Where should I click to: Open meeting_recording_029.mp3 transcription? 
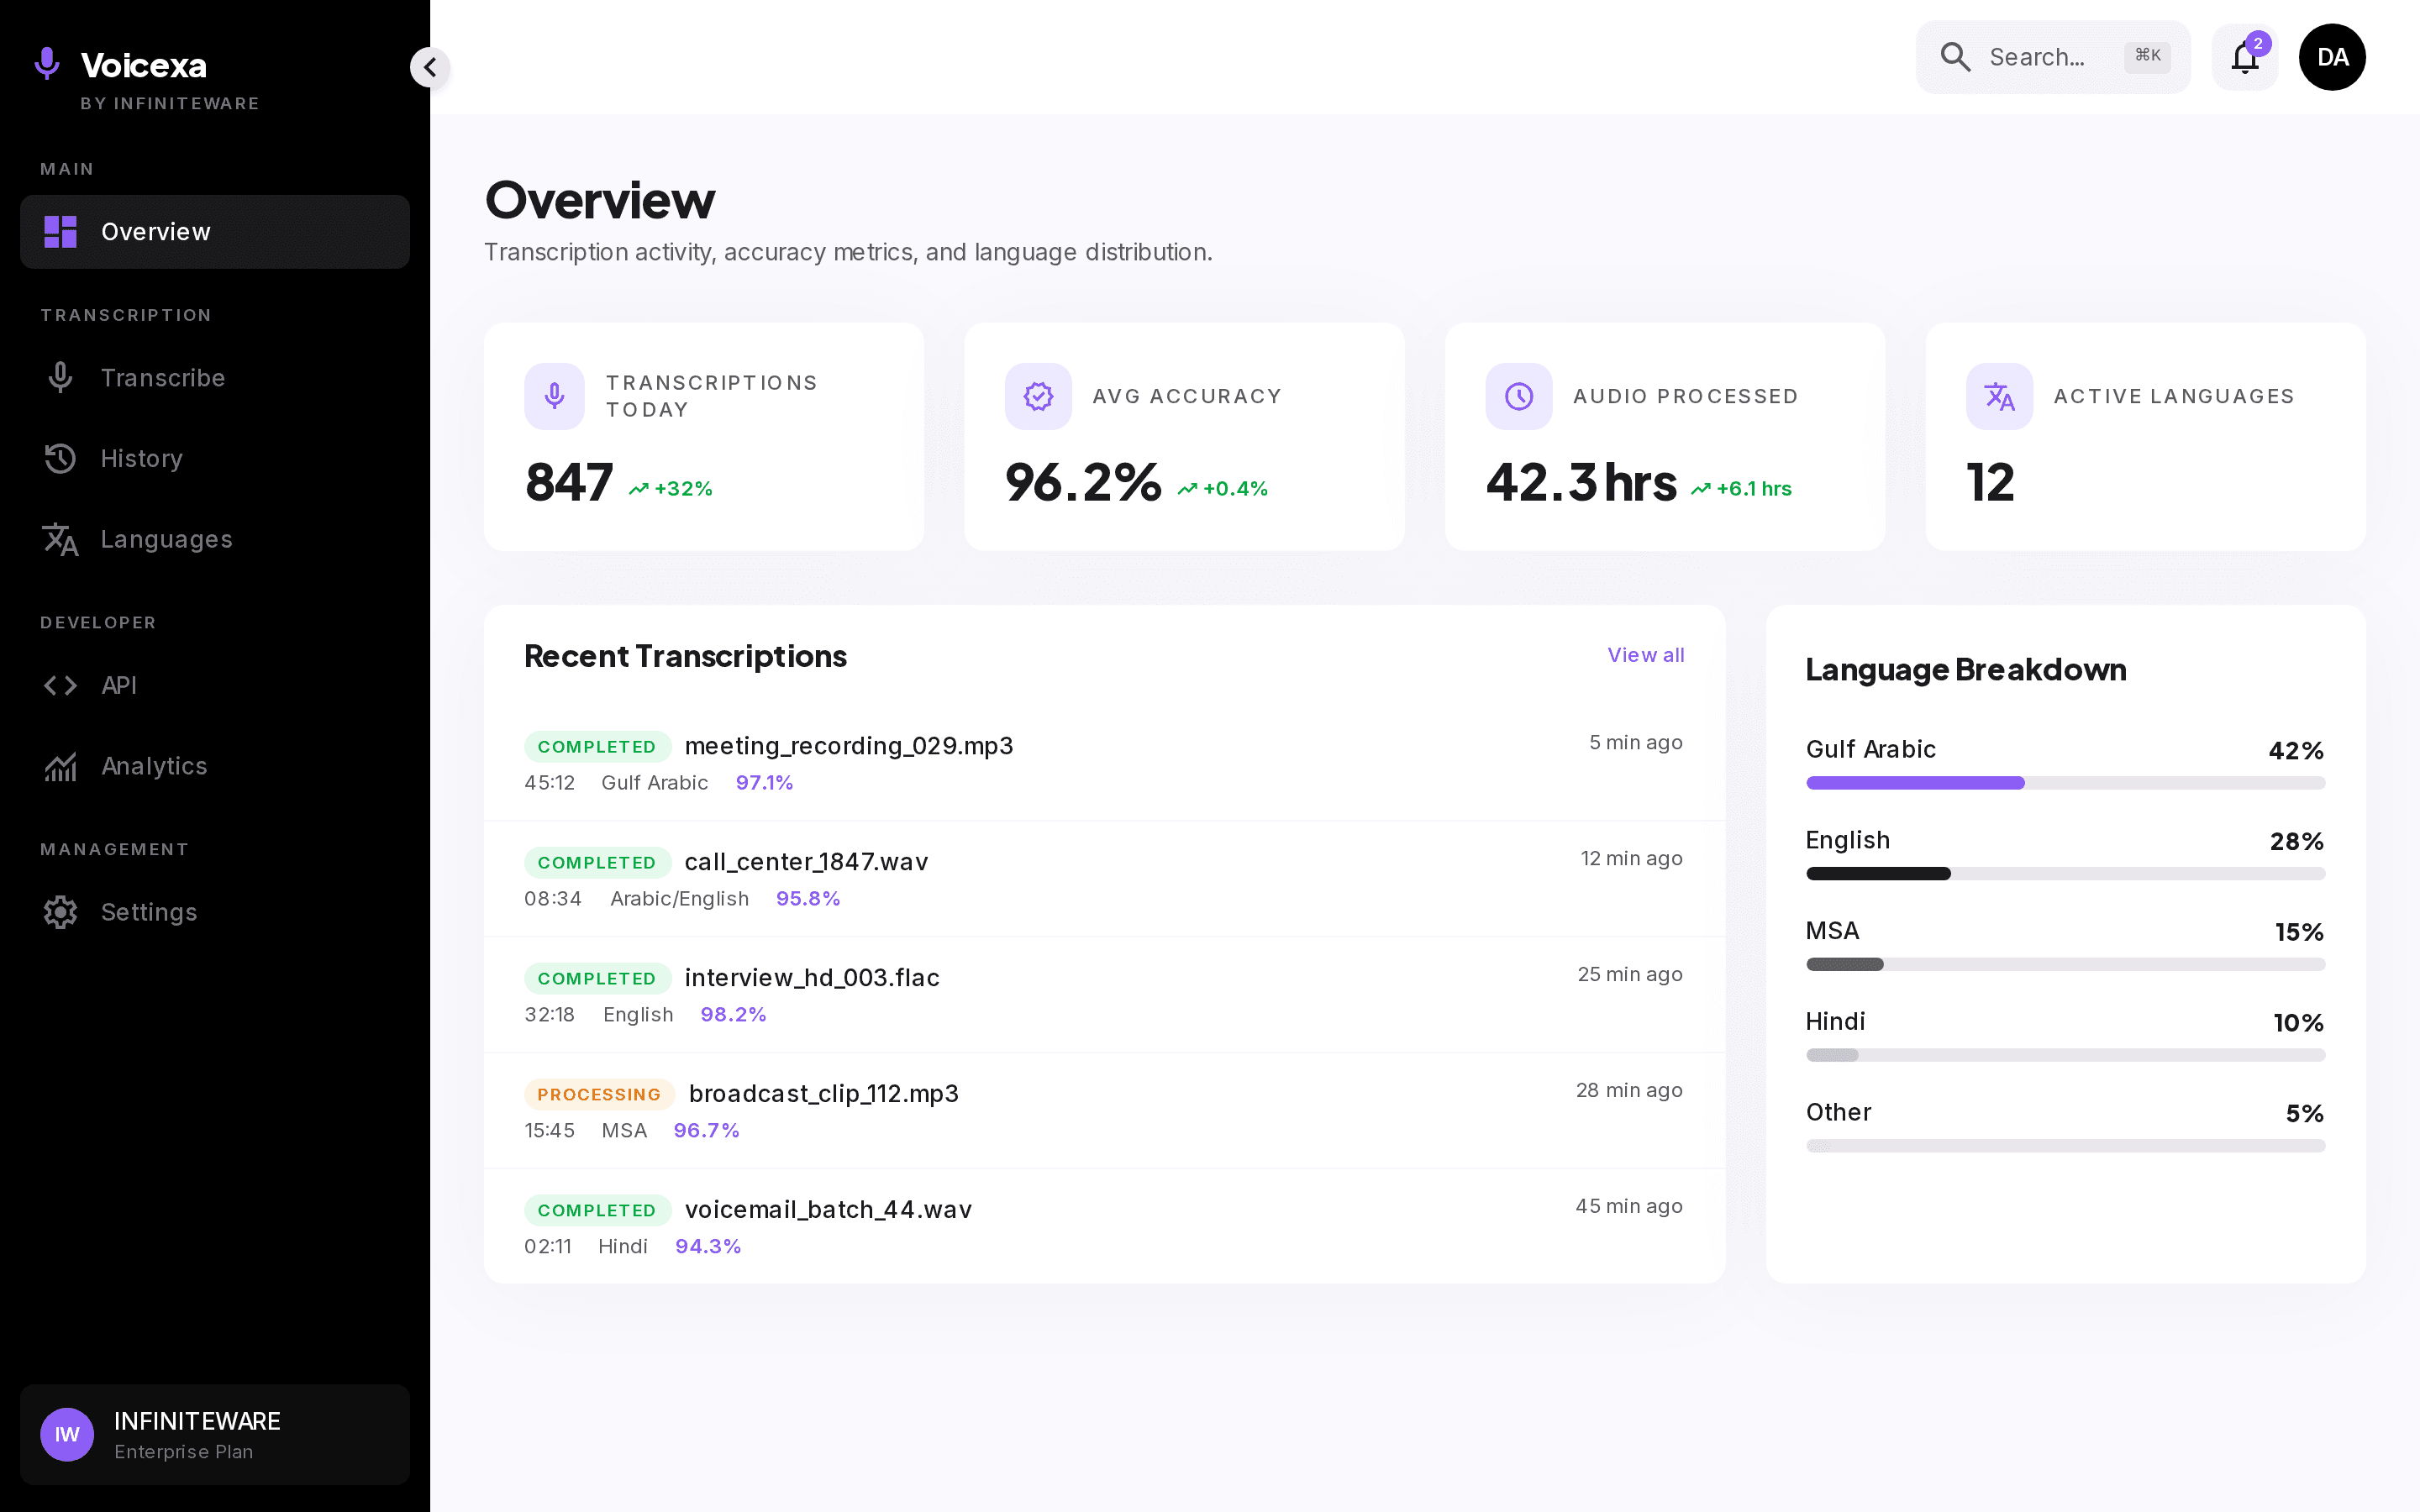pos(1104,763)
